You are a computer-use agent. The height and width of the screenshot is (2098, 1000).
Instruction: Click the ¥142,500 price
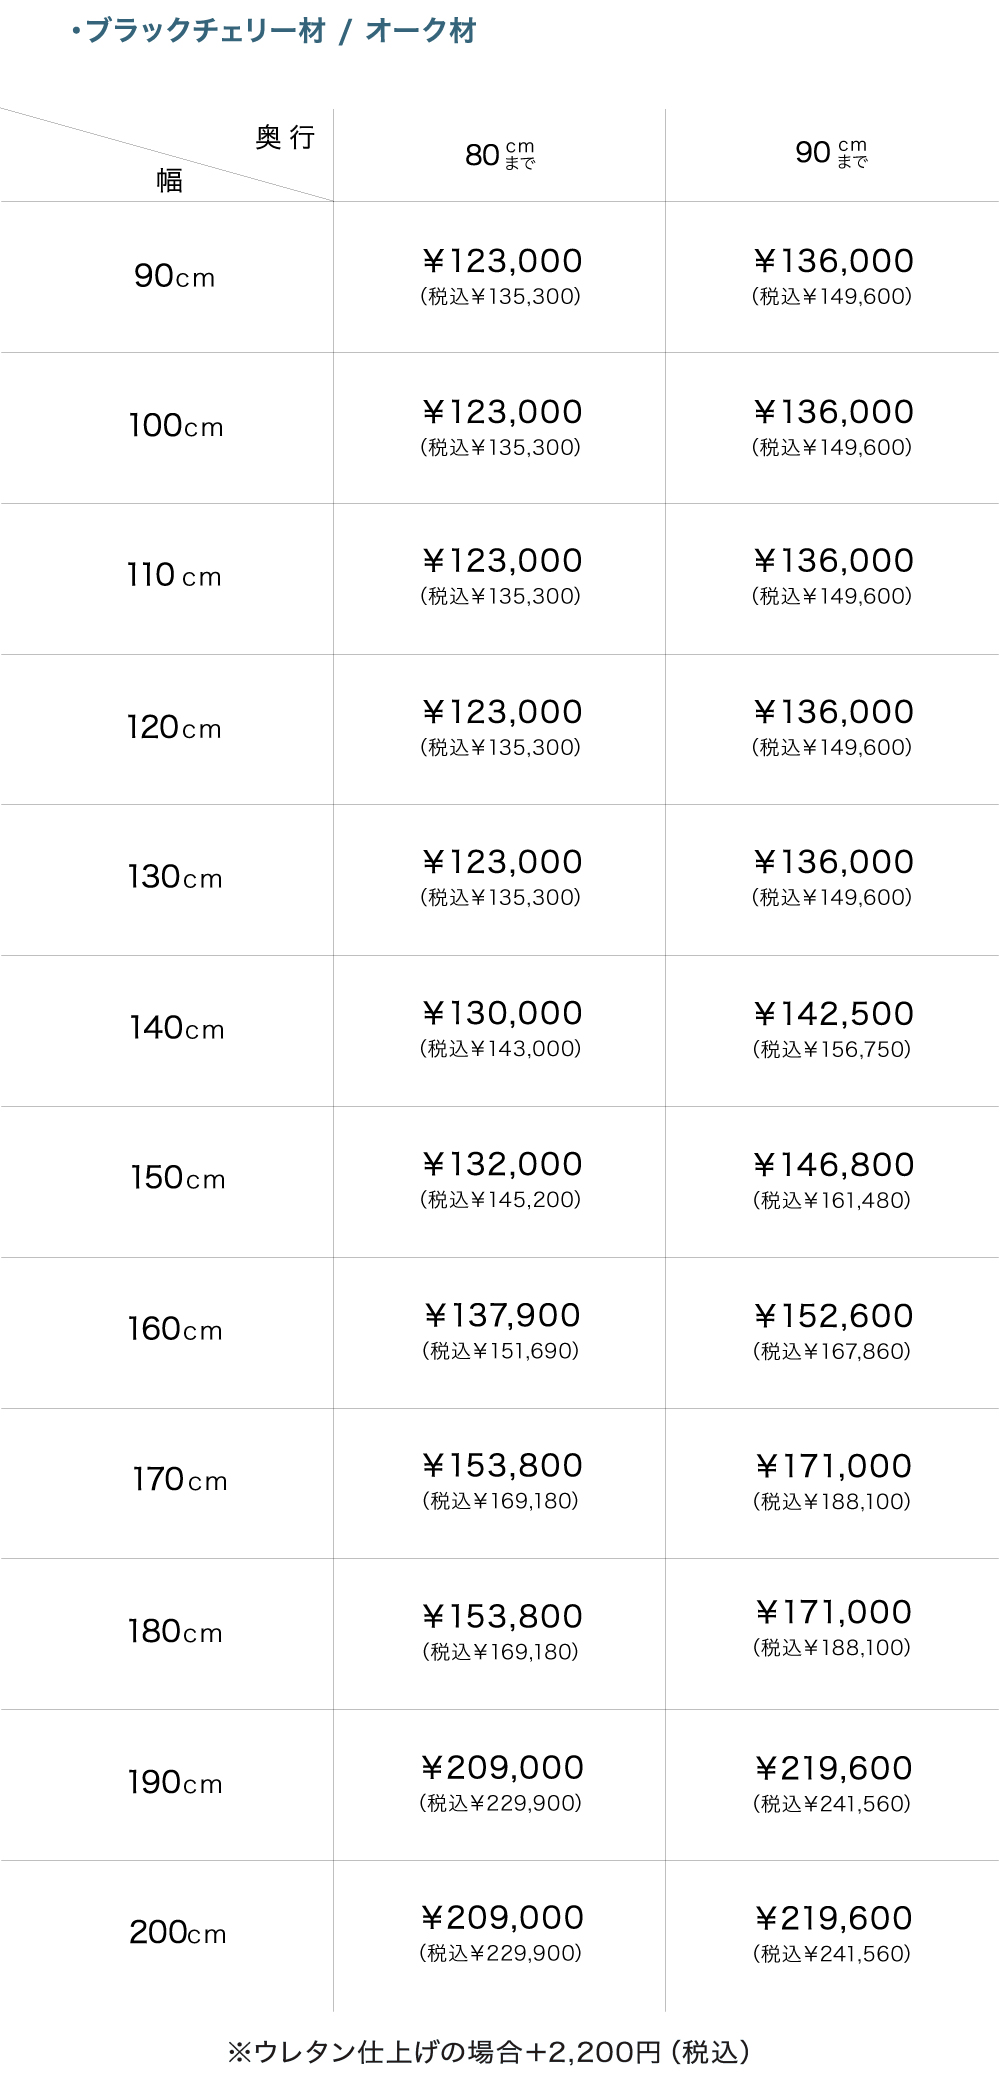(833, 1014)
